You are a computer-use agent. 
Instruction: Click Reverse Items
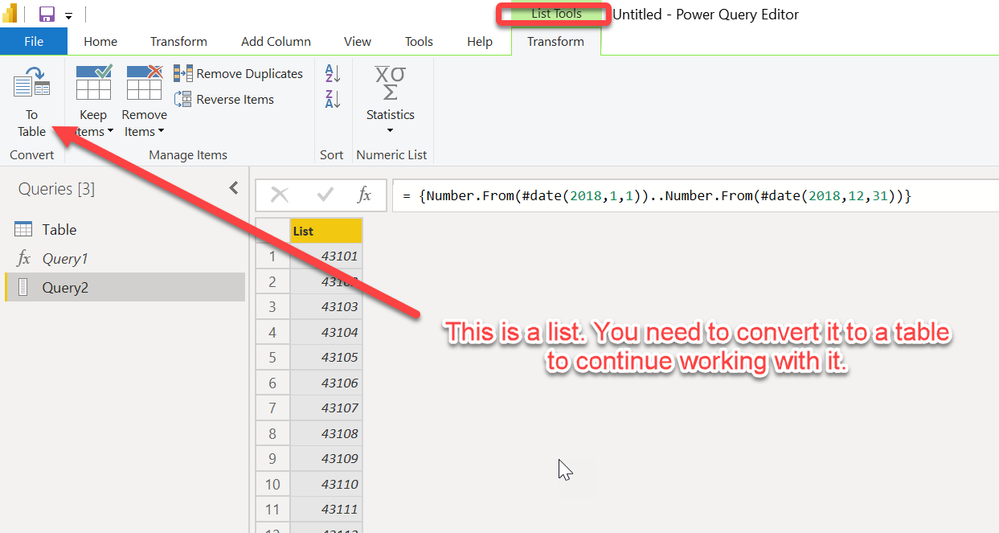pos(224,99)
